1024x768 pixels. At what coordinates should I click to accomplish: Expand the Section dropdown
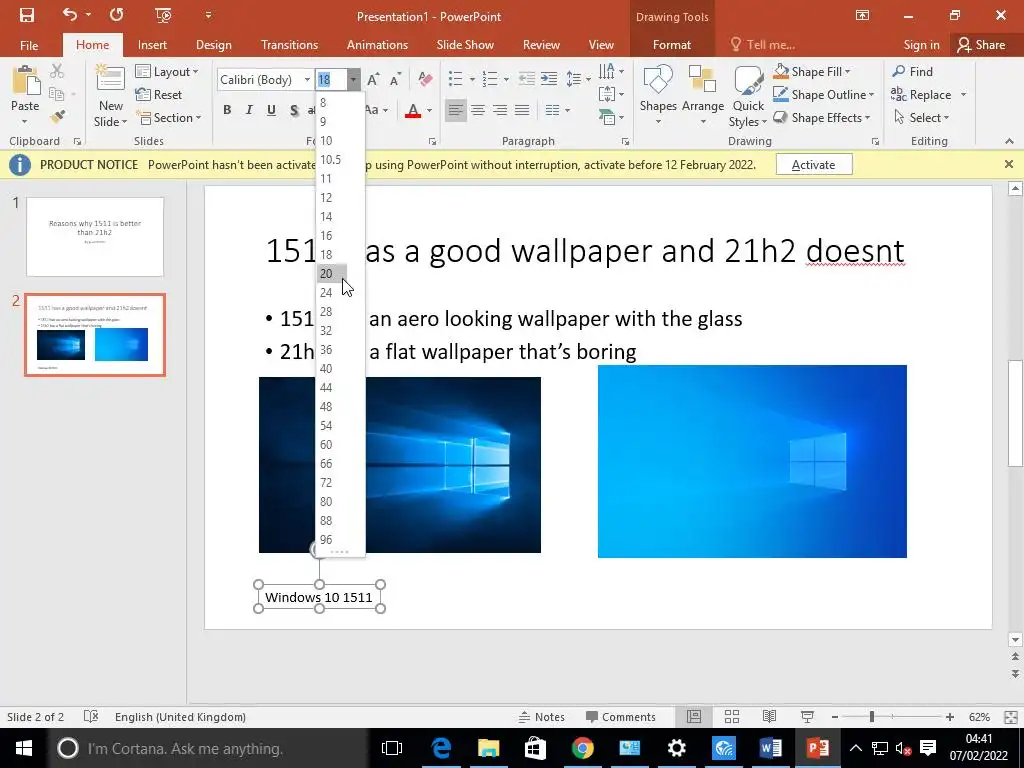[x=168, y=118]
